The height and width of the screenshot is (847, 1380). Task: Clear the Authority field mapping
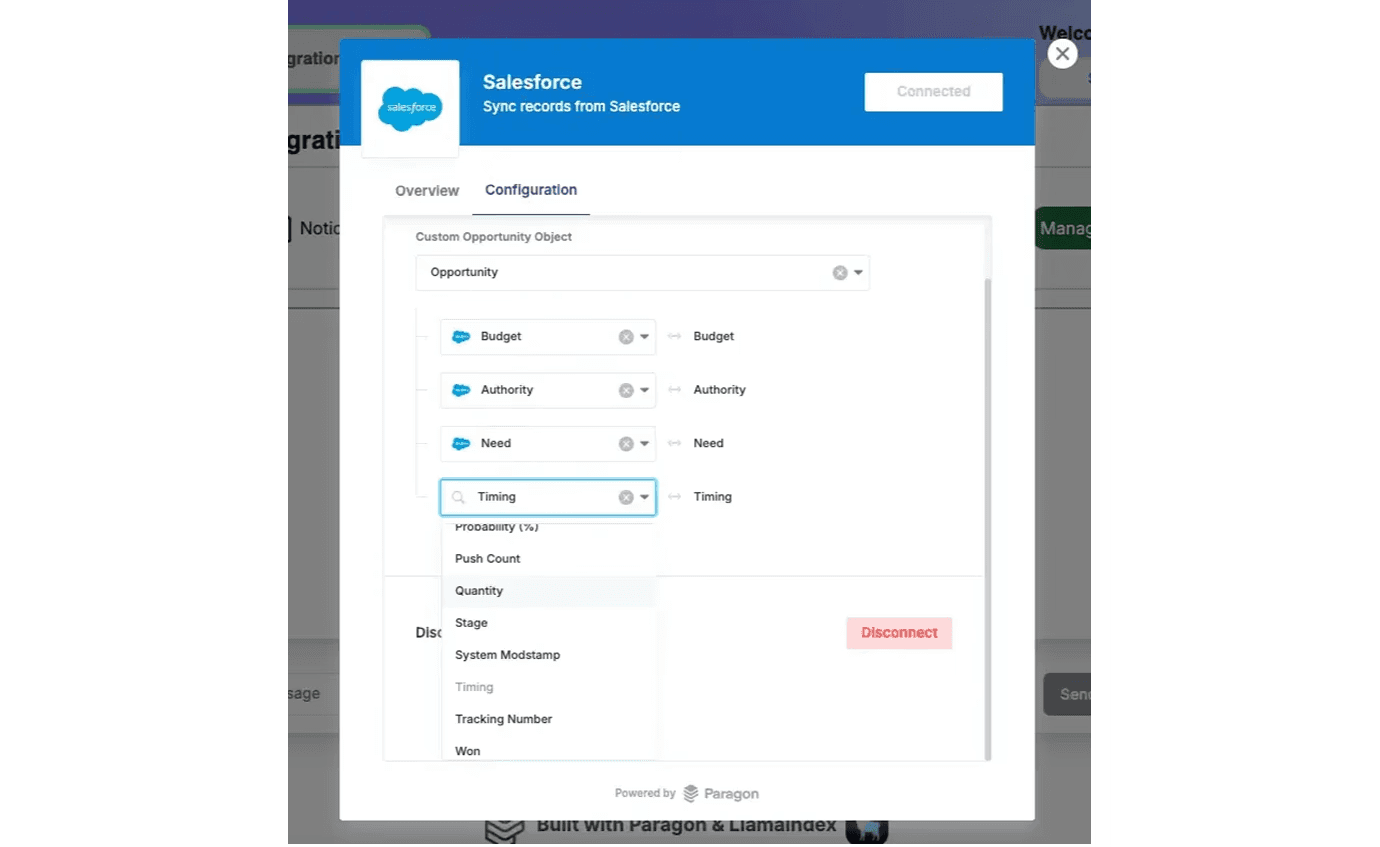pyautogui.click(x=626, y=390)
